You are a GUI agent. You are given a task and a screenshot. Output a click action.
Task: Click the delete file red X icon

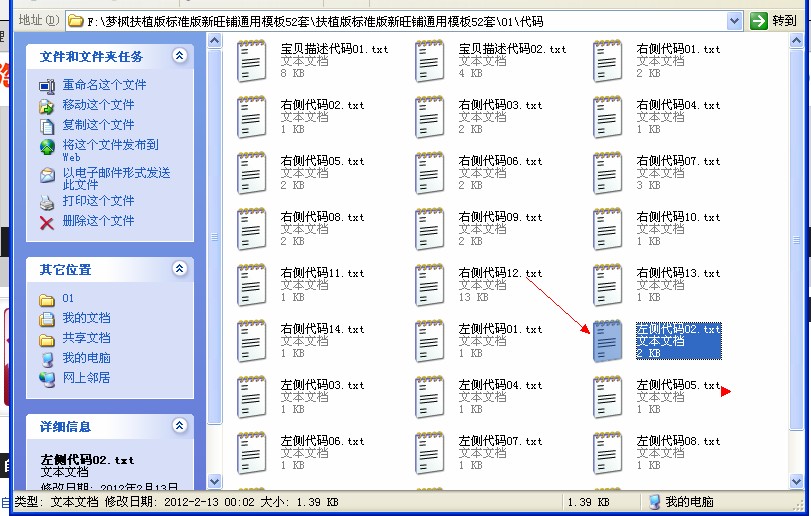47,223
